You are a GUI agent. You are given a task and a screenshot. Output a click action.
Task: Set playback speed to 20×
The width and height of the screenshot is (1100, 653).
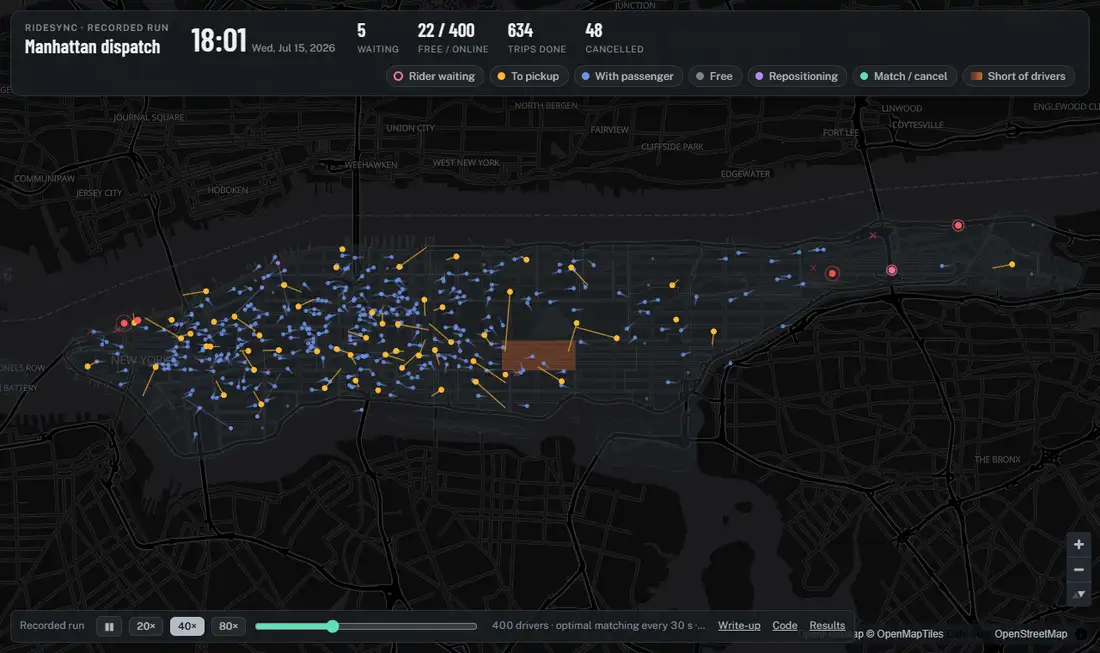pyautogui.click(x=146, y=626)
